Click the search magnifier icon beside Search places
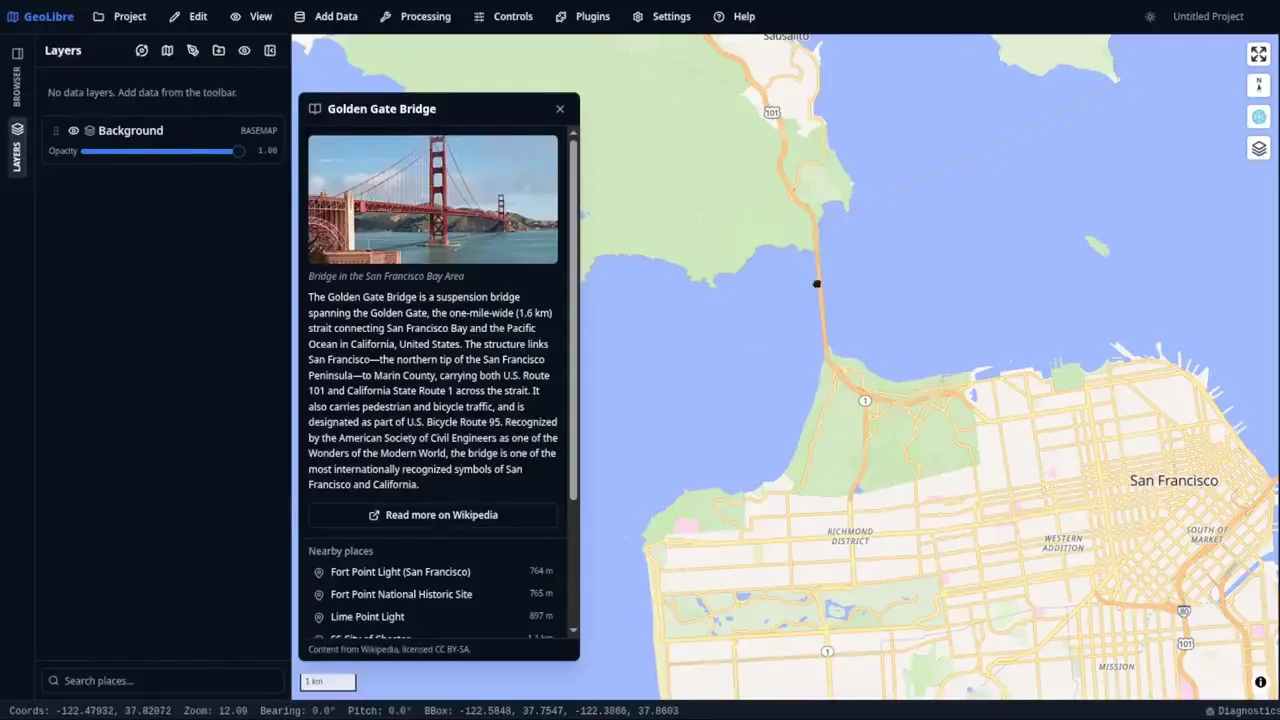 click(x=53, y=681)
